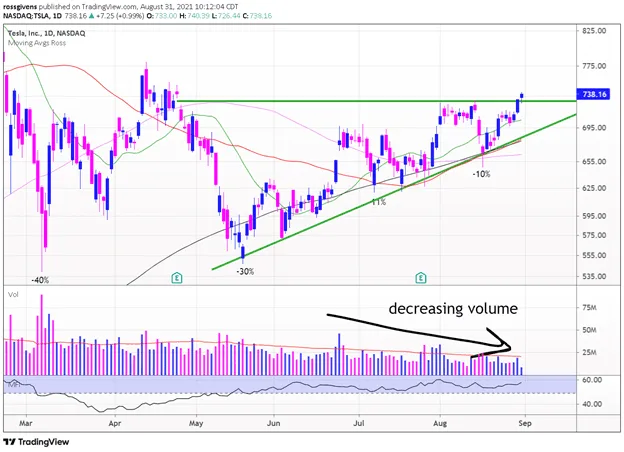Screen dimensions: 624x452
Task: Click the 50M volume axis label
Action: click(589, 330)
